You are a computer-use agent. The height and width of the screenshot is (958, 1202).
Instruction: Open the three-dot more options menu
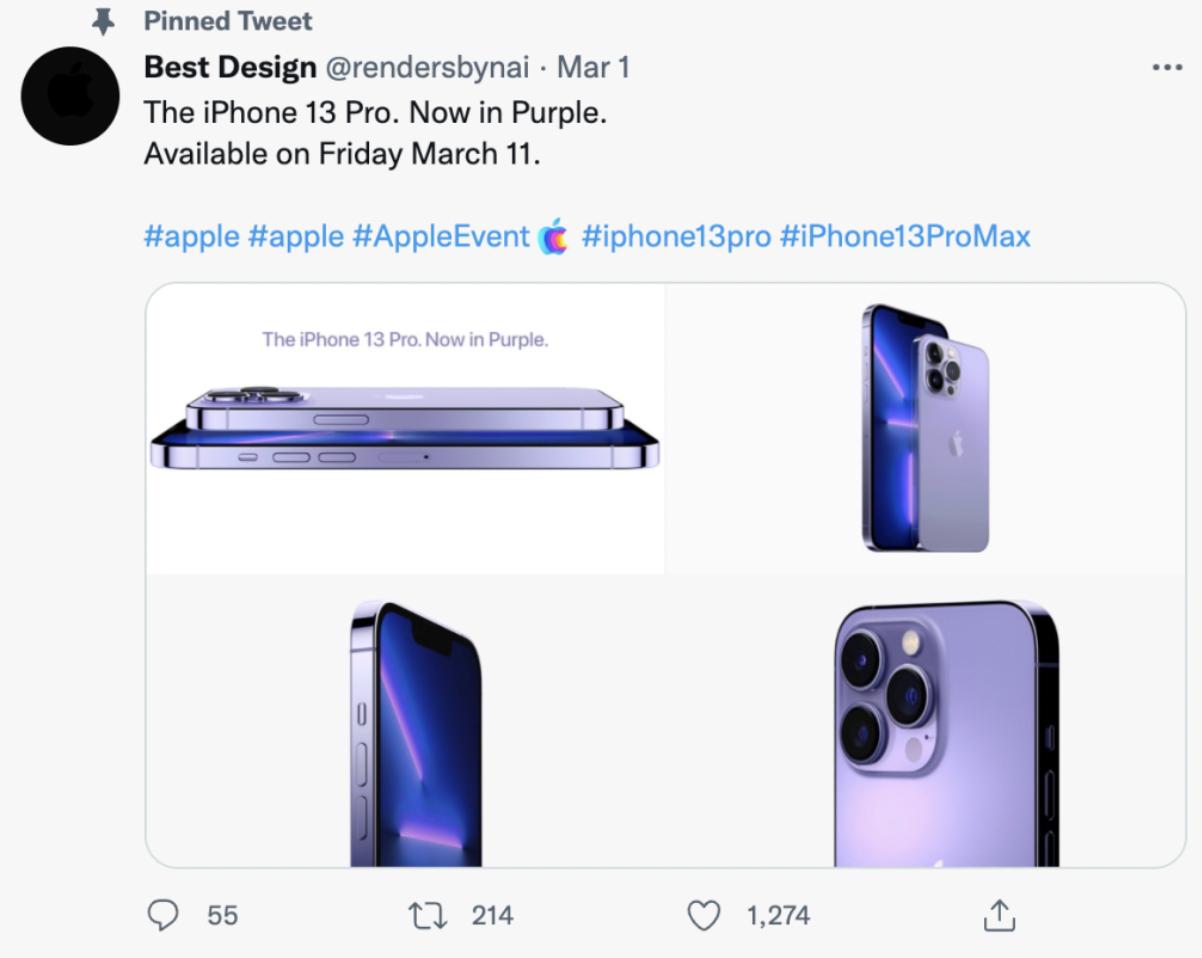[x=1167, y=68]
